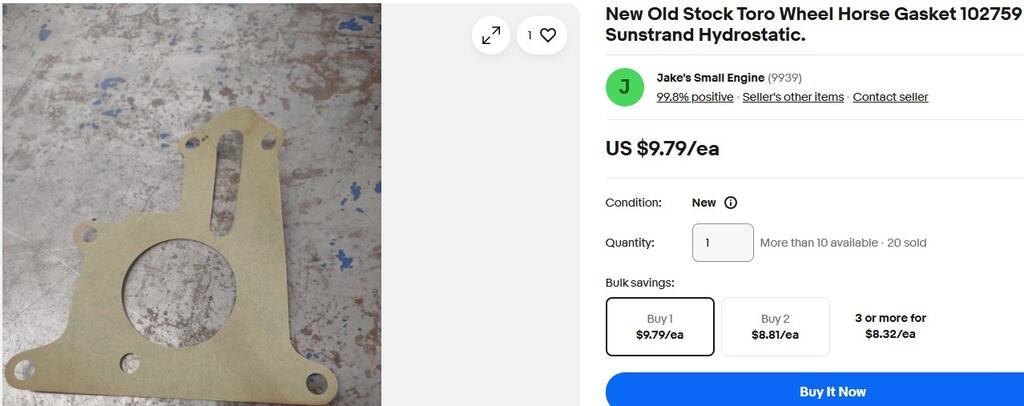Click the 20 sold text
This screenshot has height=406, width=1024.
pyautogui.click(x=906, y=243)
